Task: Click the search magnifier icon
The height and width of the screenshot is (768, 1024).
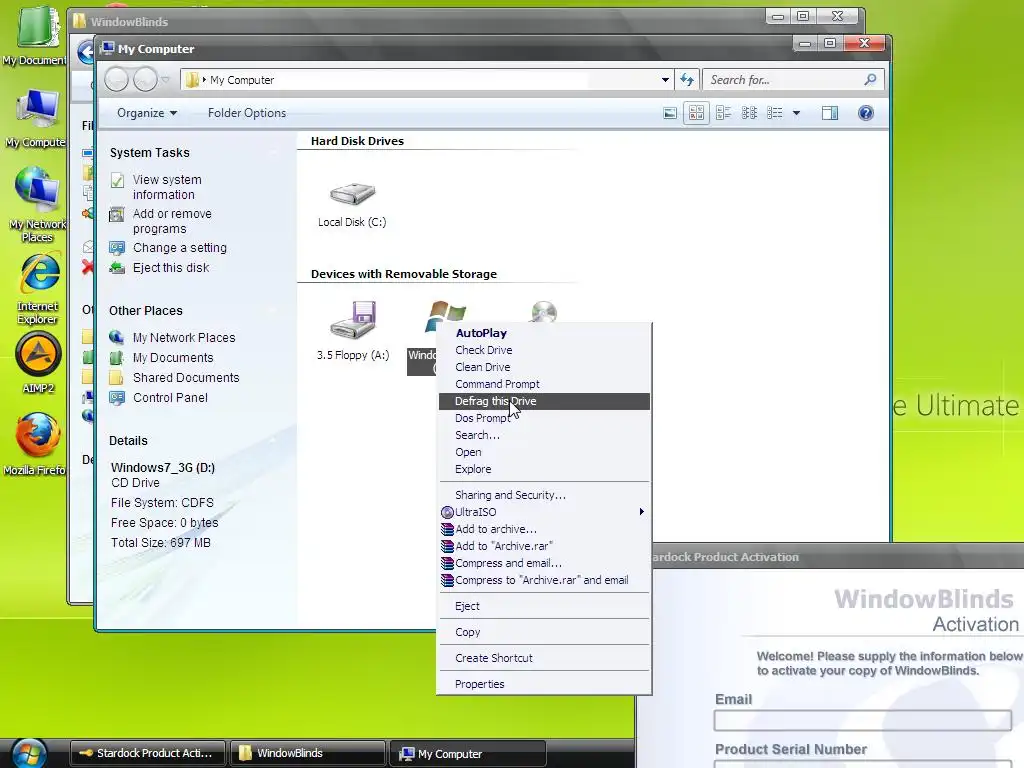Action: 870,80
